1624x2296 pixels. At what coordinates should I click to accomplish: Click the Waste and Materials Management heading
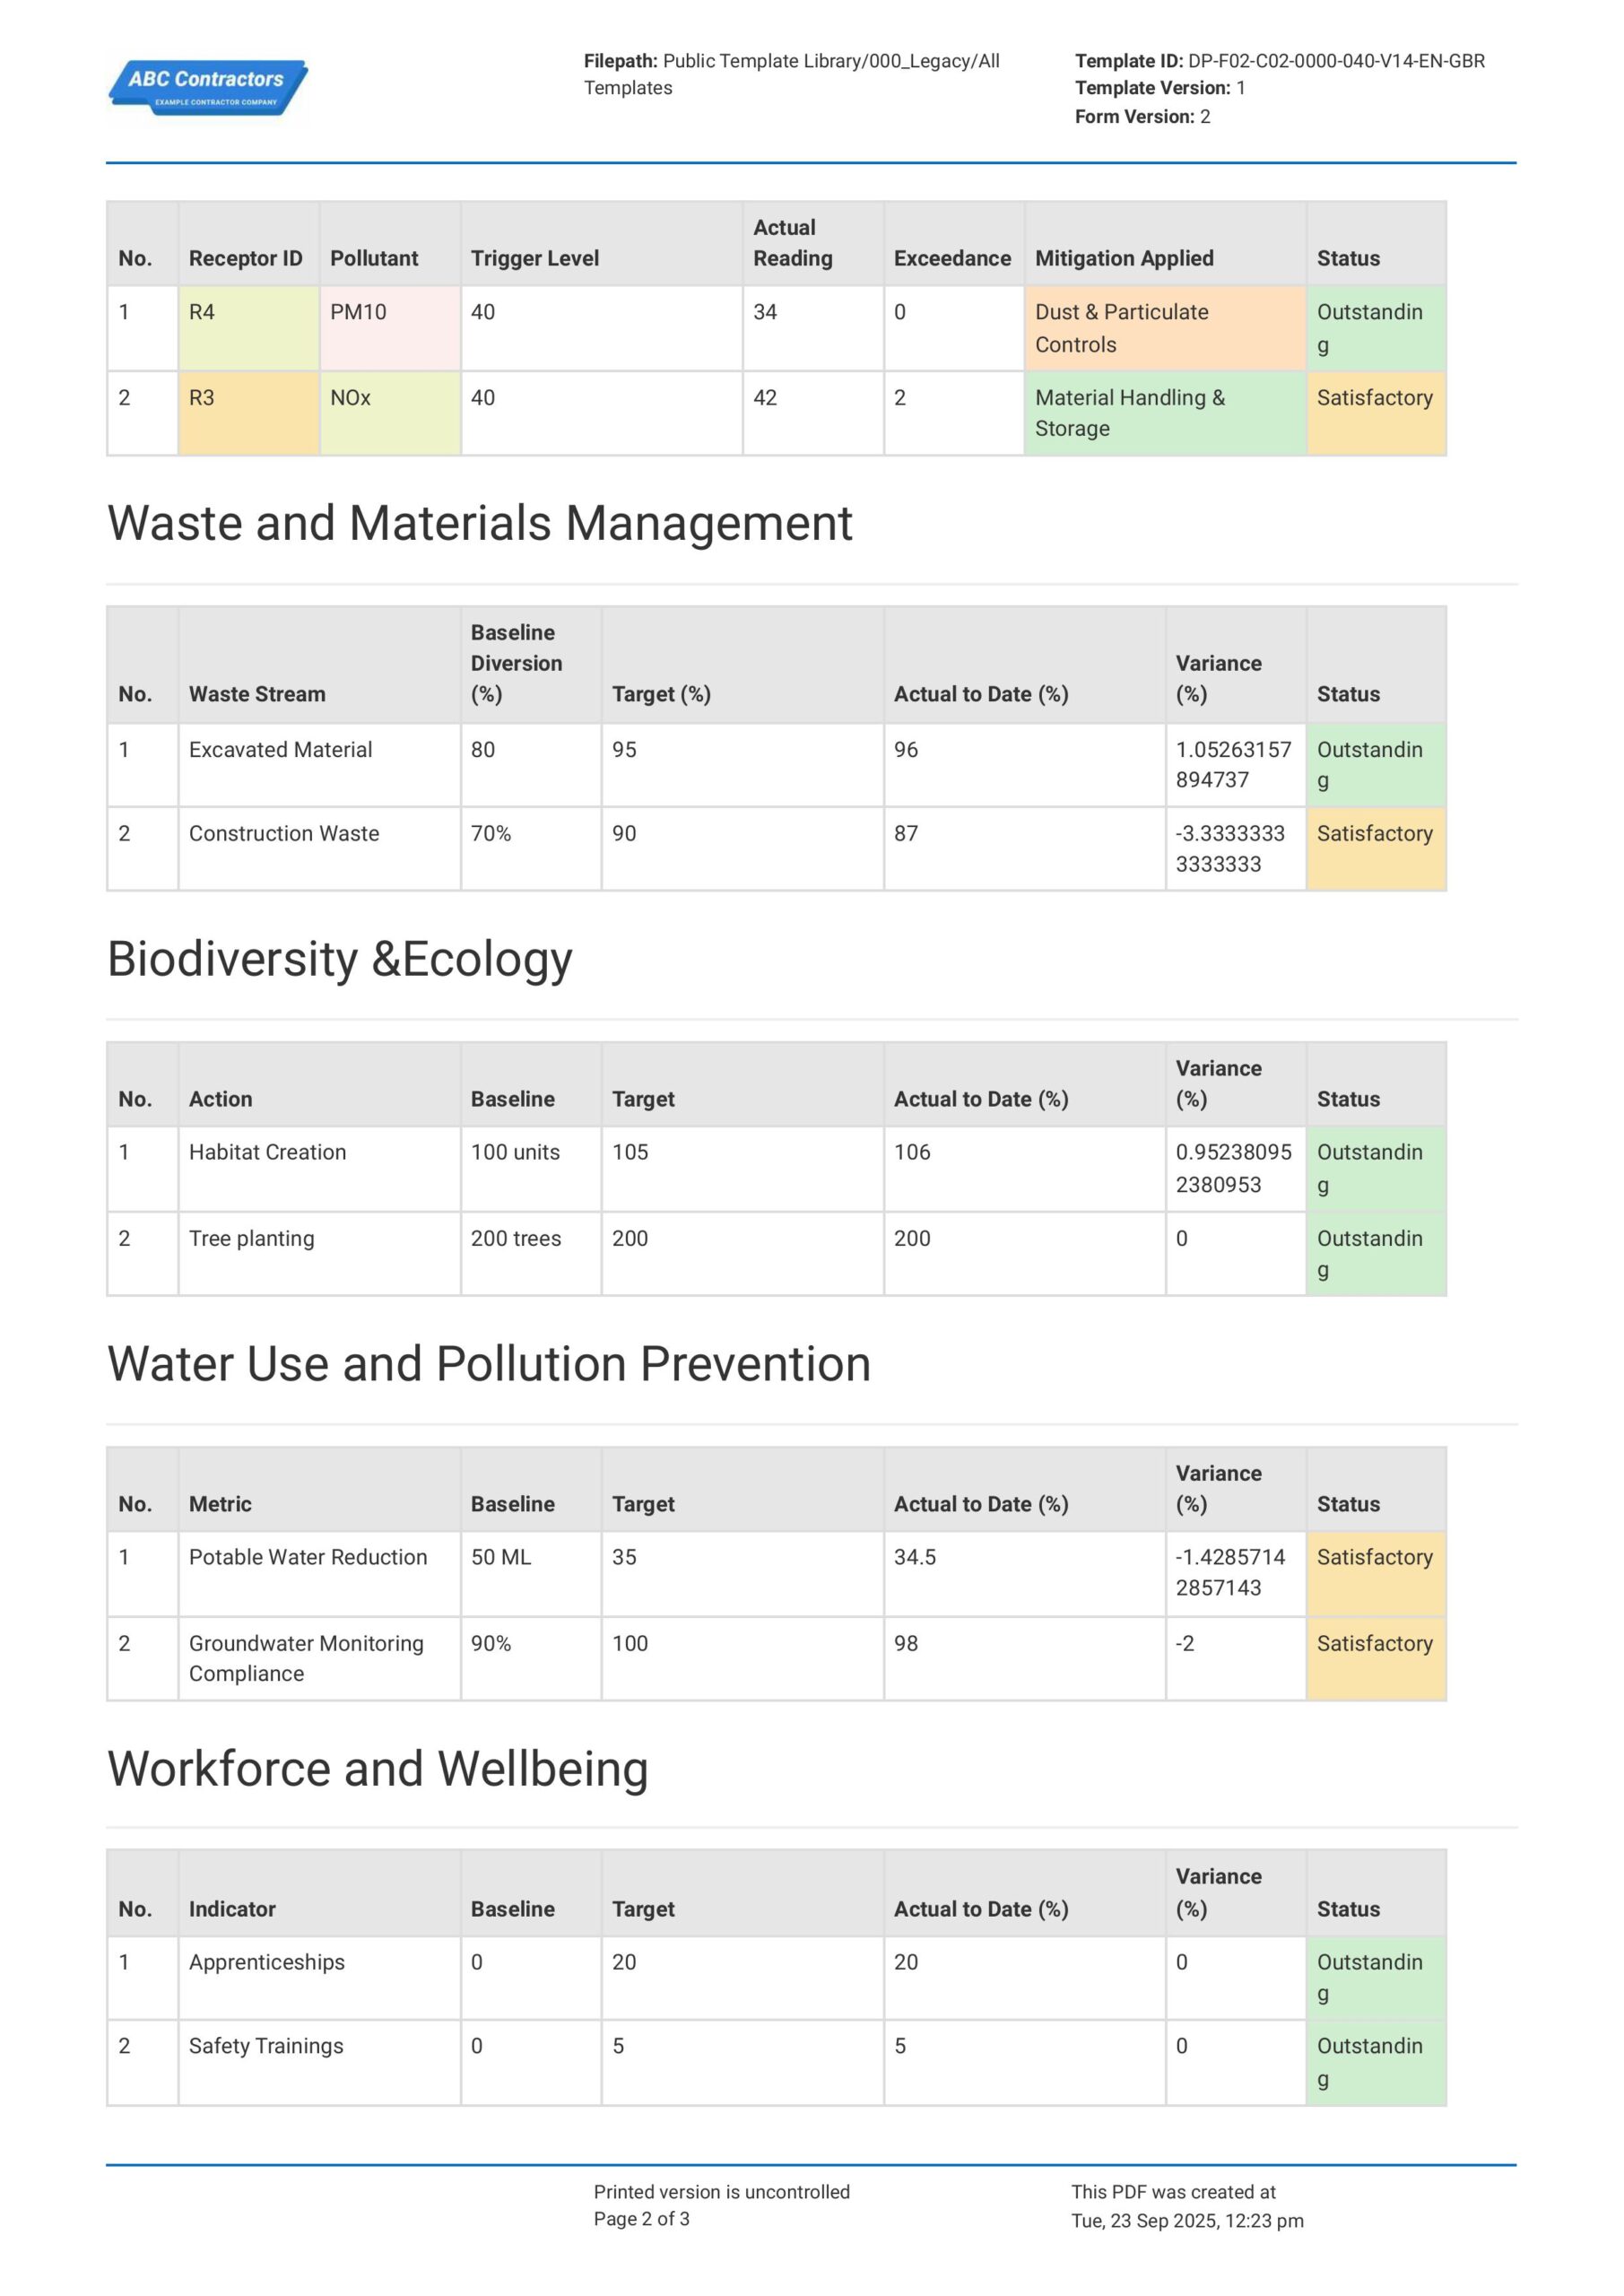[x=479, y=523]
